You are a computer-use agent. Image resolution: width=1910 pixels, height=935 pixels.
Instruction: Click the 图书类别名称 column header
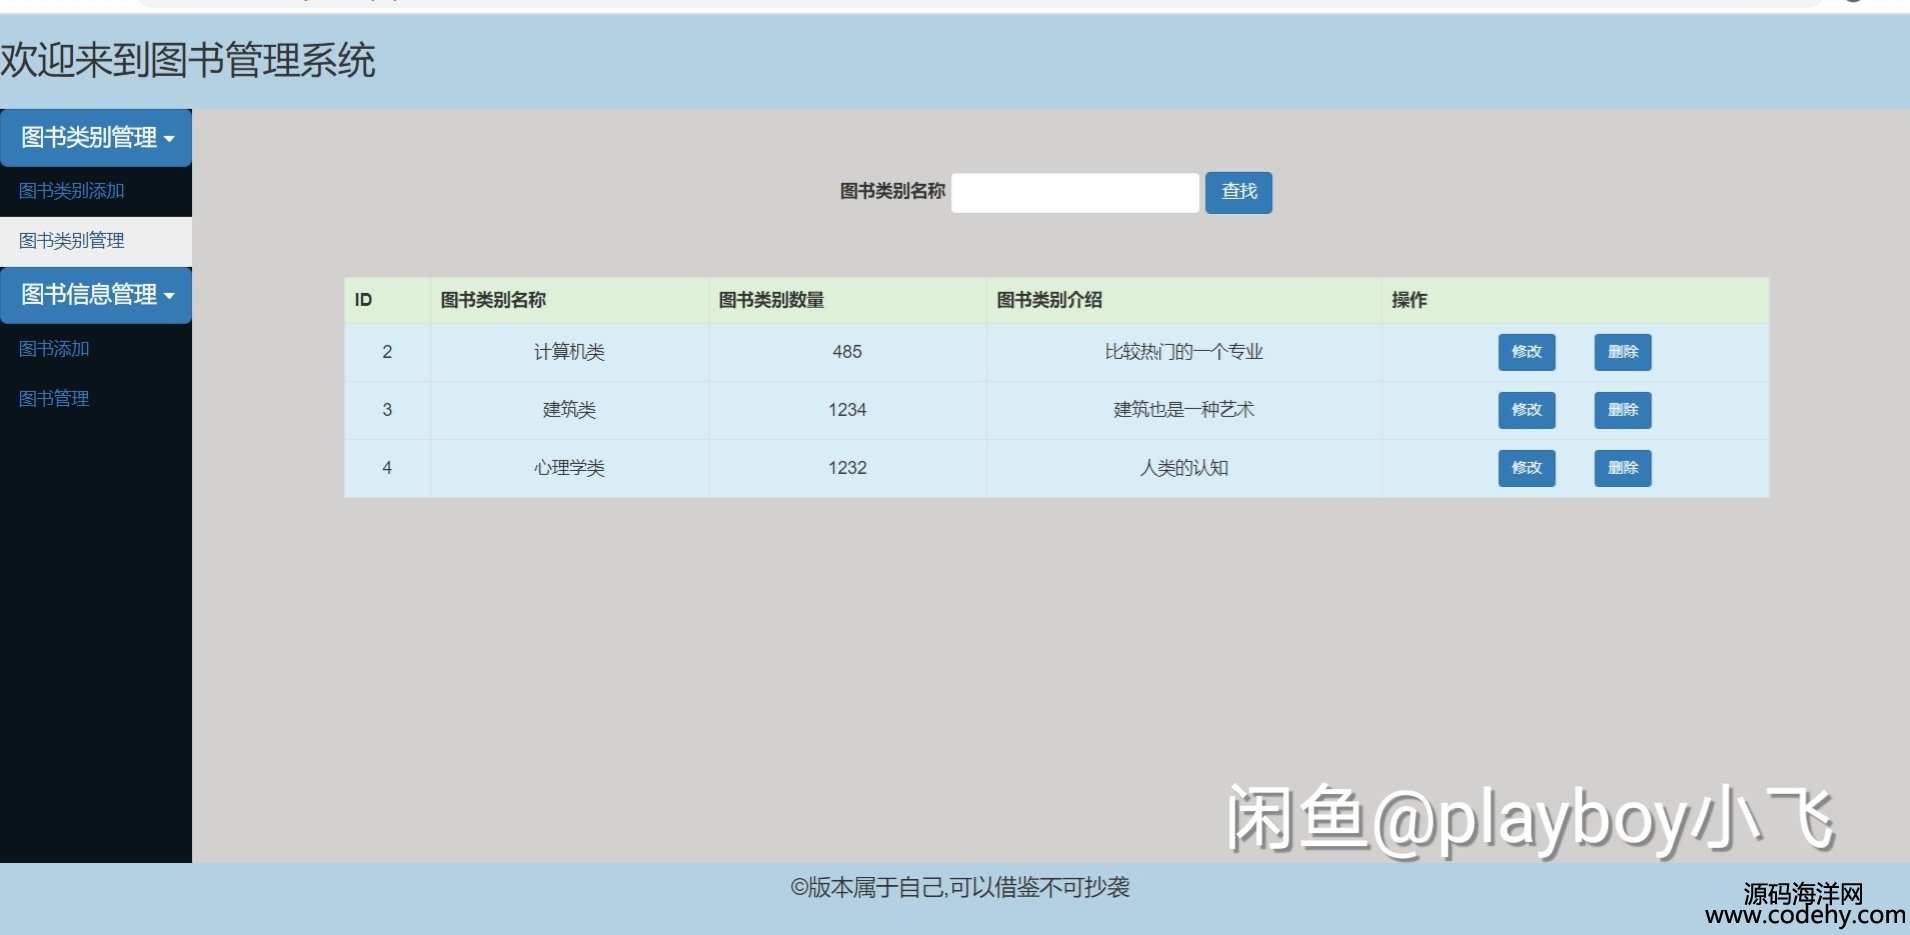[x=569, y=300]
